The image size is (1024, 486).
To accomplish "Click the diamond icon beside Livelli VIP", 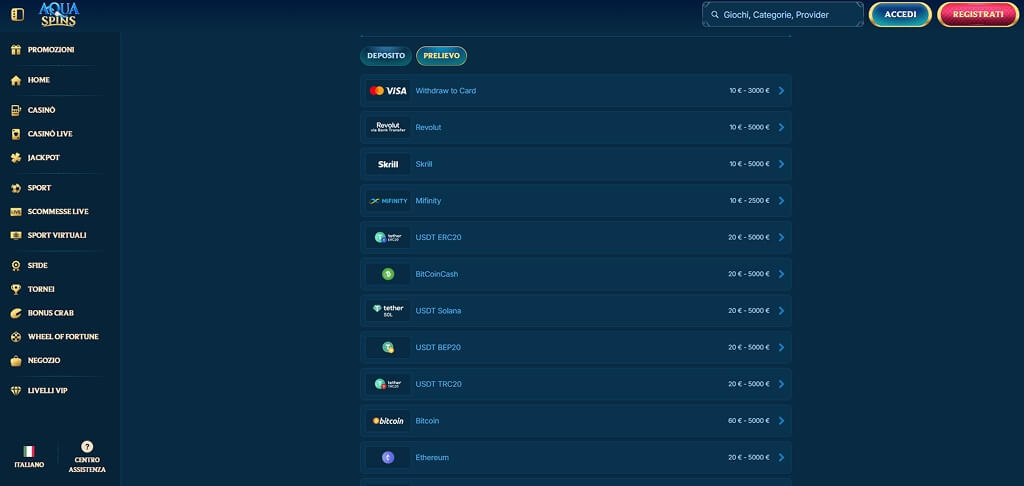I will point(16,391).
